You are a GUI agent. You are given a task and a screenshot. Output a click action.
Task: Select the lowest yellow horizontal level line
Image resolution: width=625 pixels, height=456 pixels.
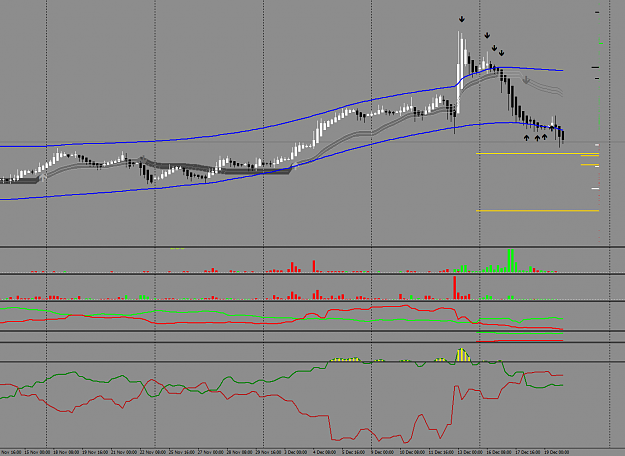537,210
